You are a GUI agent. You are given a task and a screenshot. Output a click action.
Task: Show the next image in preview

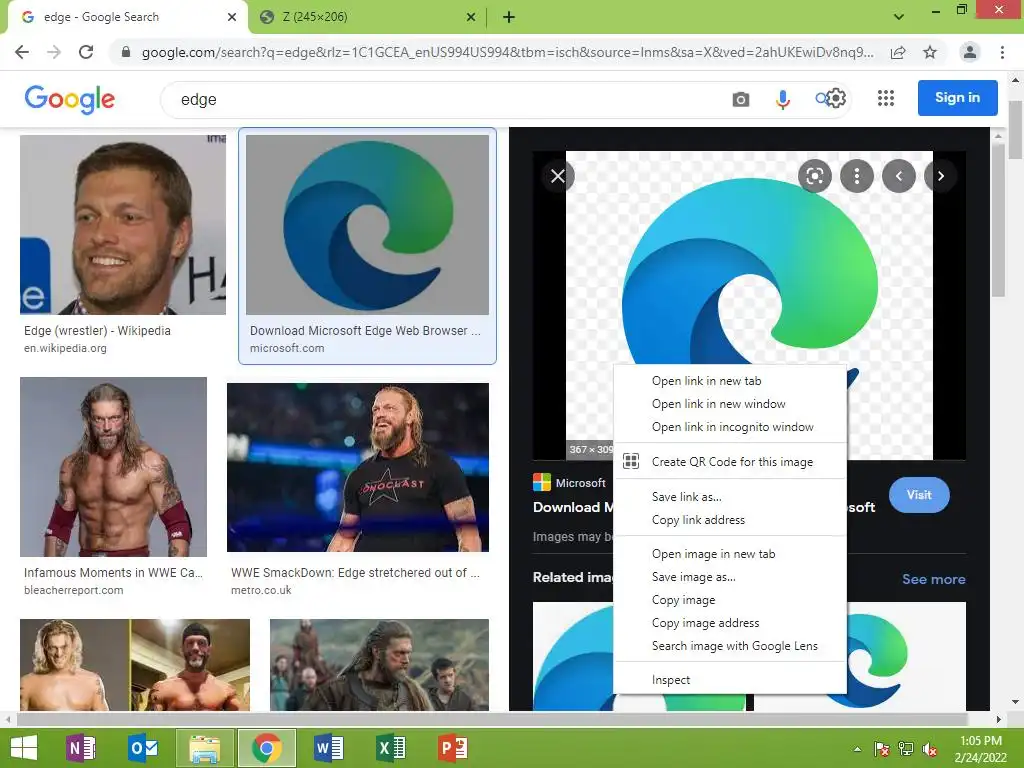[x=940, y=176]
